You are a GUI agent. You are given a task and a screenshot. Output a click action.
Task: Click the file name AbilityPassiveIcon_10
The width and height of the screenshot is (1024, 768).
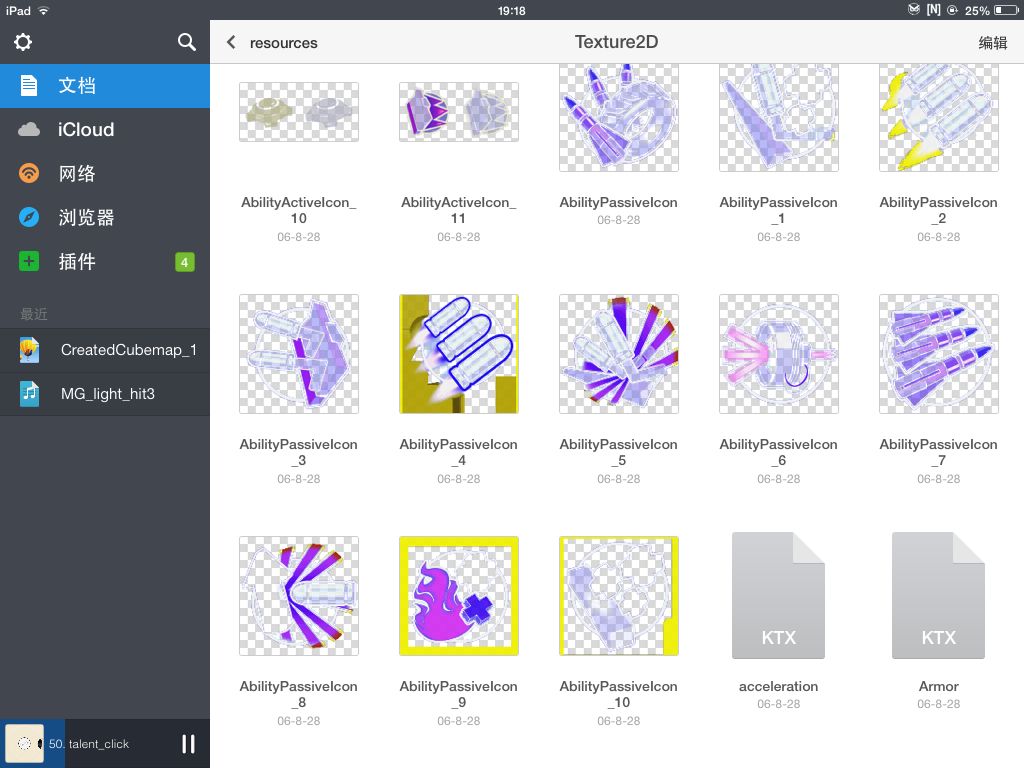click(618, 694)
